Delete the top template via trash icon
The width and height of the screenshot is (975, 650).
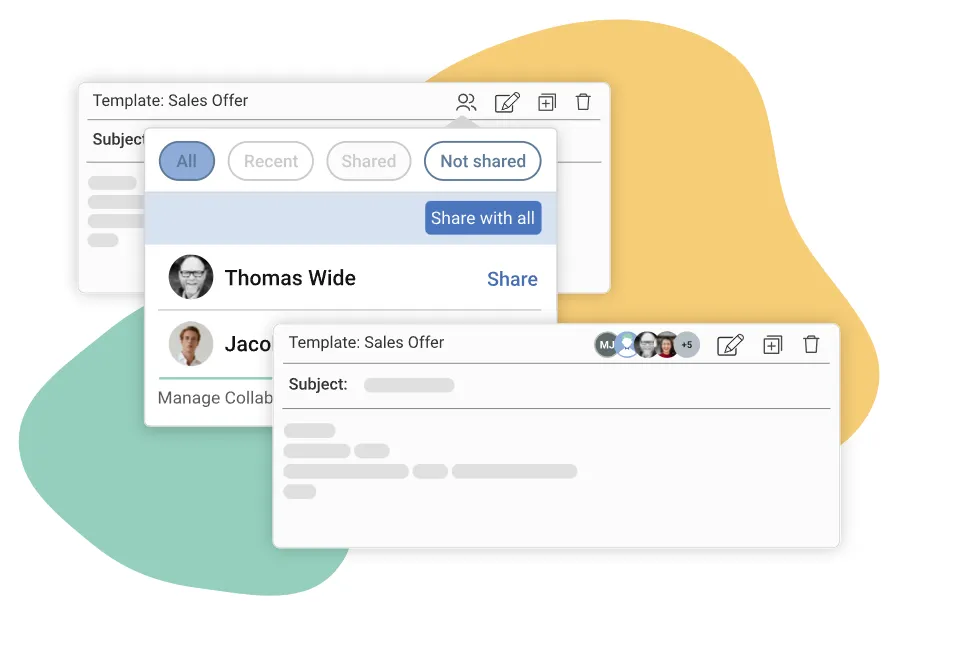pos(583,101)
